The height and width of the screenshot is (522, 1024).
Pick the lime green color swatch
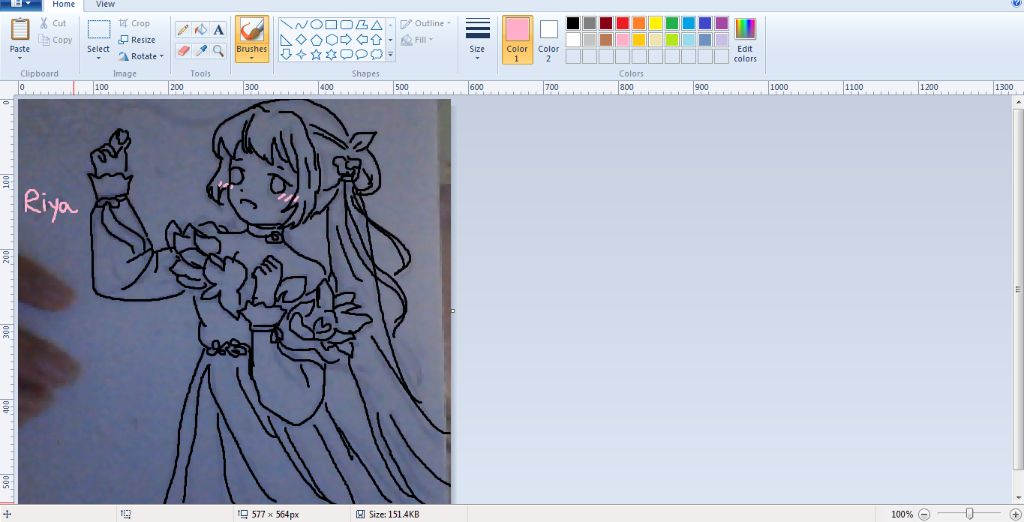(672, 40)
